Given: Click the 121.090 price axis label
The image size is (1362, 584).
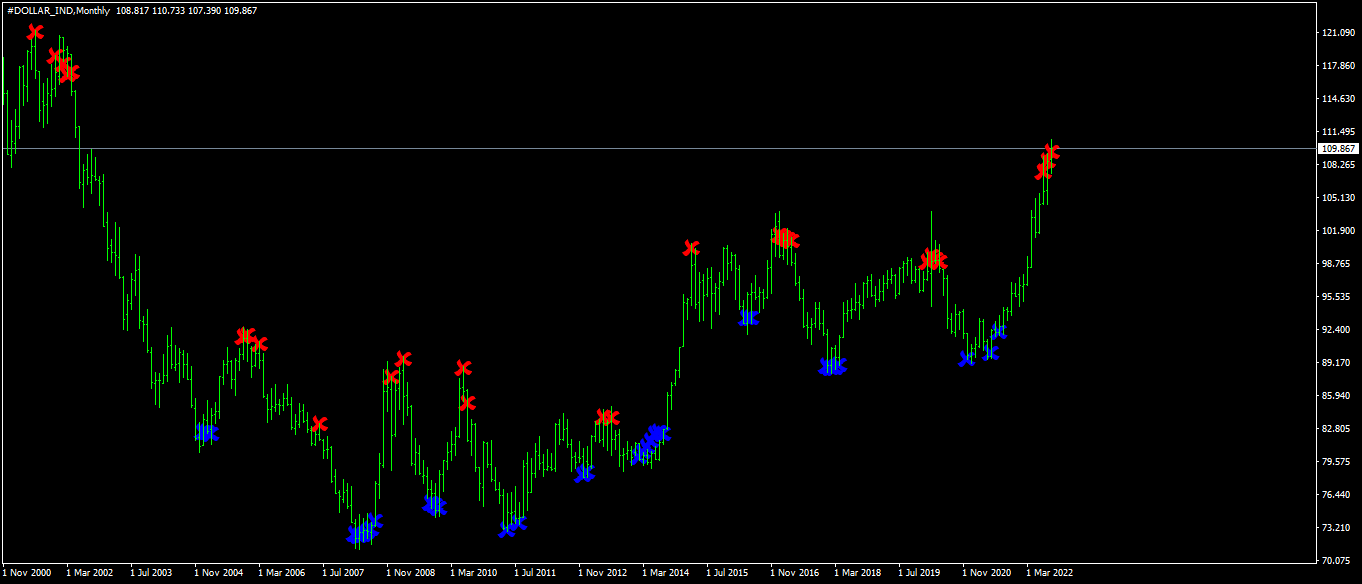Looking at the screenshot, I should point(1338,33).
